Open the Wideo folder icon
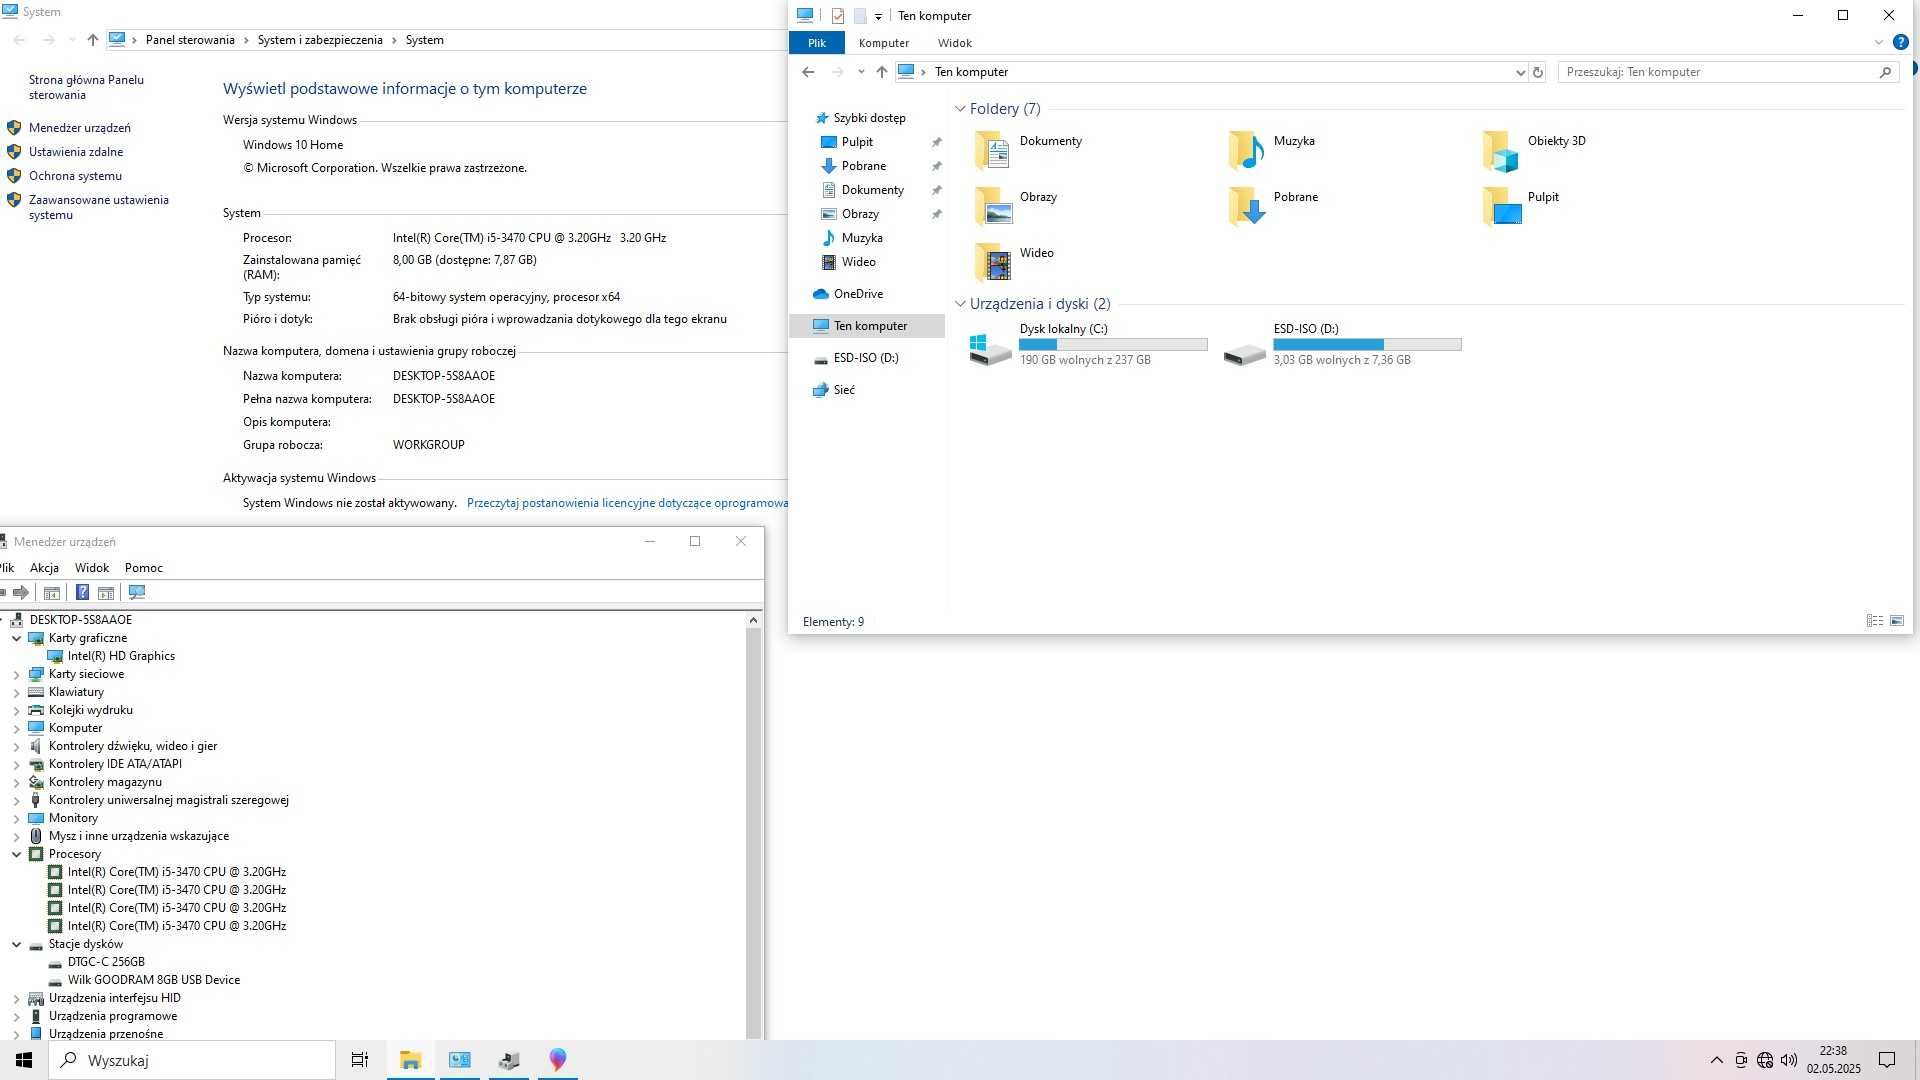Image resolution: width=1920 pixels, height=1080 pixels. 993,262
